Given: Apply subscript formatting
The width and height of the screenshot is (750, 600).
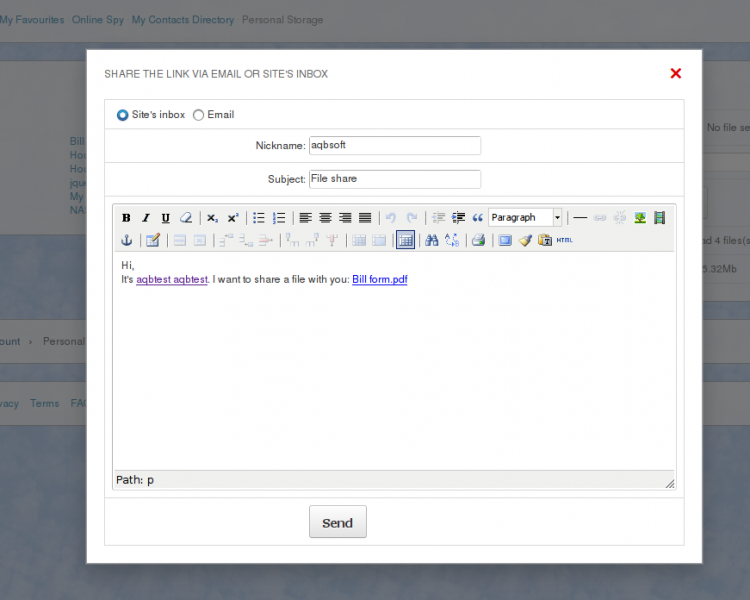Looking at the screenshot, I should pyautogui.click(x=212, y=218).
